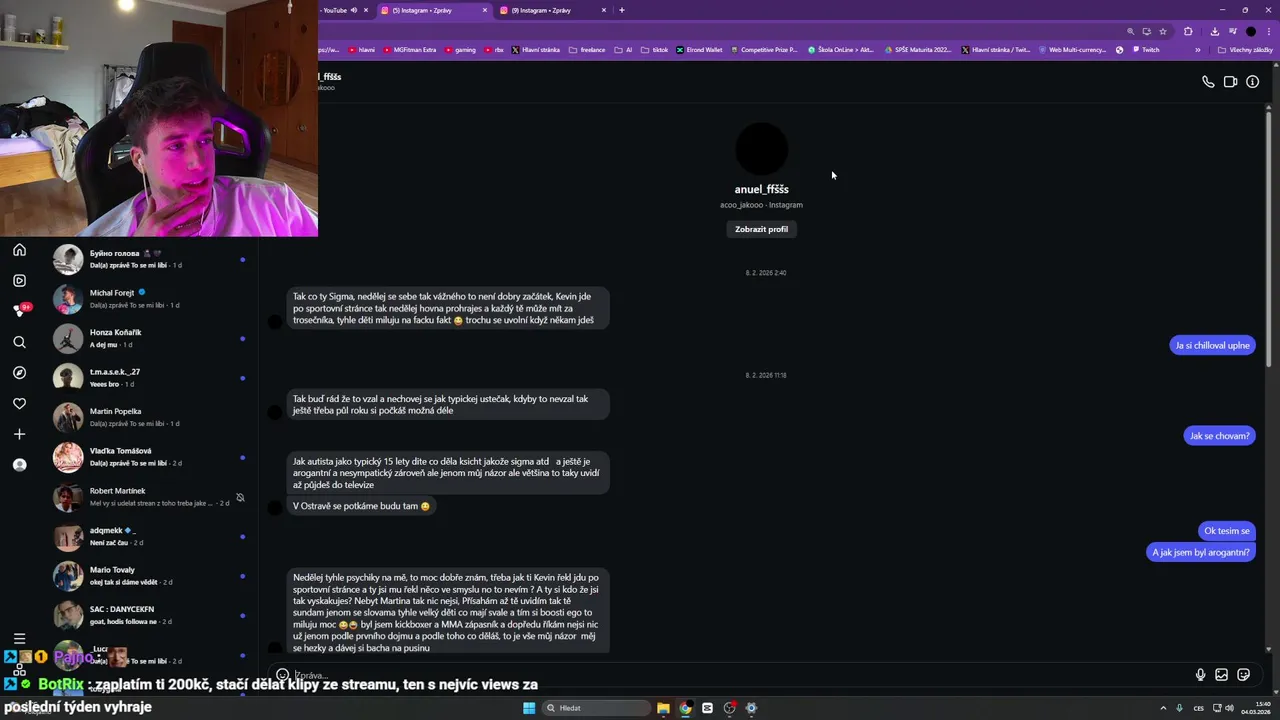This screenshot has width=1280, height=720.
Task: Start an audio call in the chat
Action: tap(1208, 82)
